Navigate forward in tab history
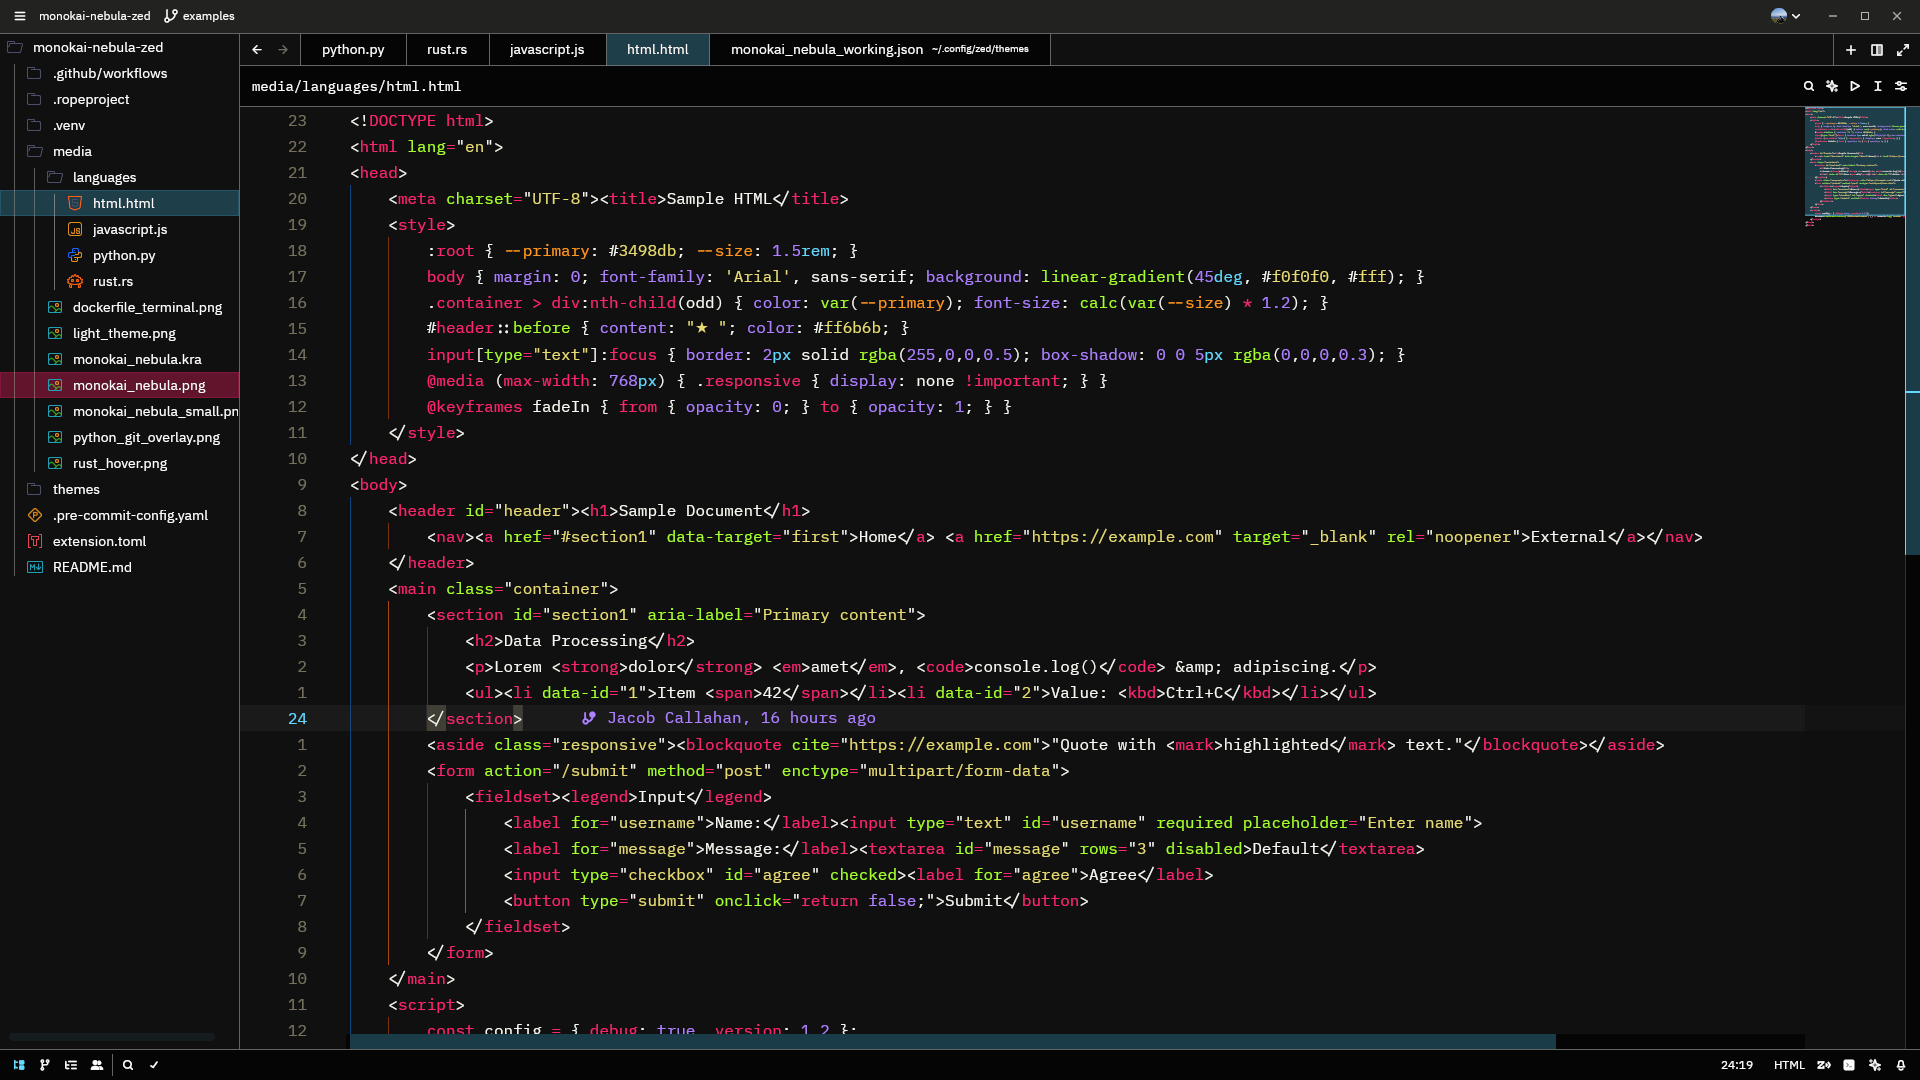Image resolution: width=1920 pixels, height=1080 pixels. click(283, 50)
